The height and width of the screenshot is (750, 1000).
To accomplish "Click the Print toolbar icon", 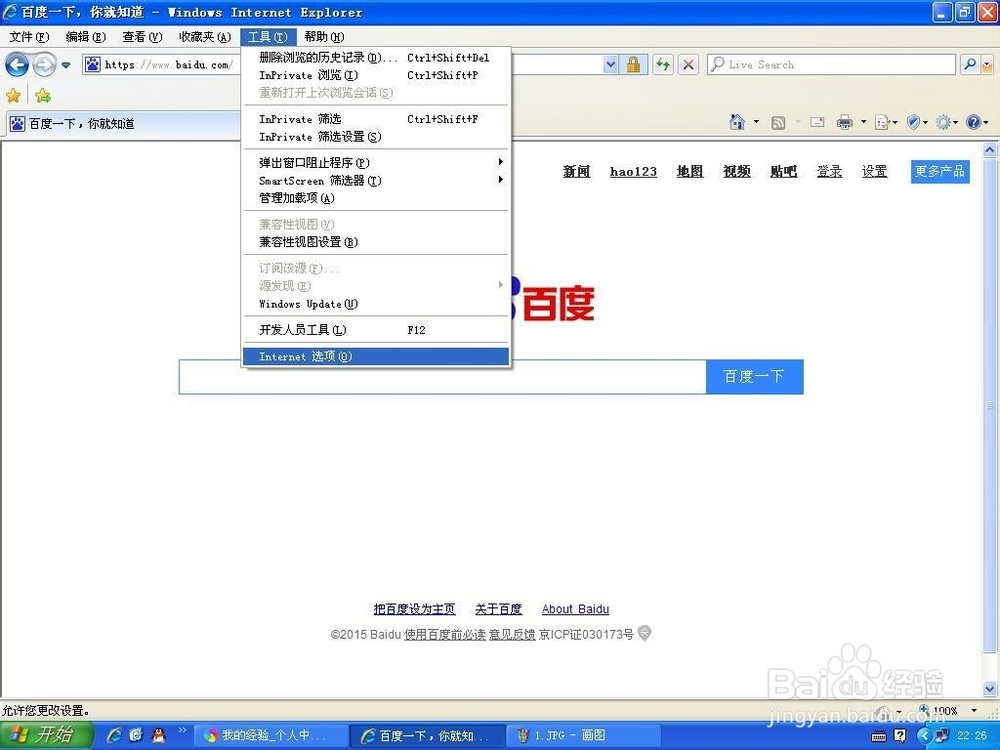I will [844, 122].
